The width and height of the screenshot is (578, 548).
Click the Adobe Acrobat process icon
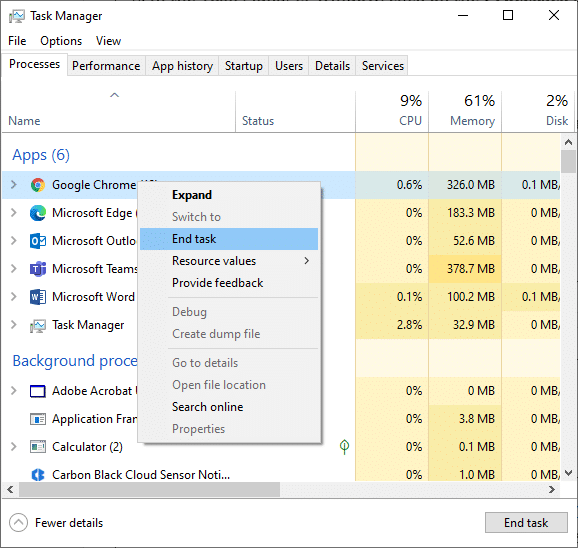pyautogui.click(x=38, y=391)
